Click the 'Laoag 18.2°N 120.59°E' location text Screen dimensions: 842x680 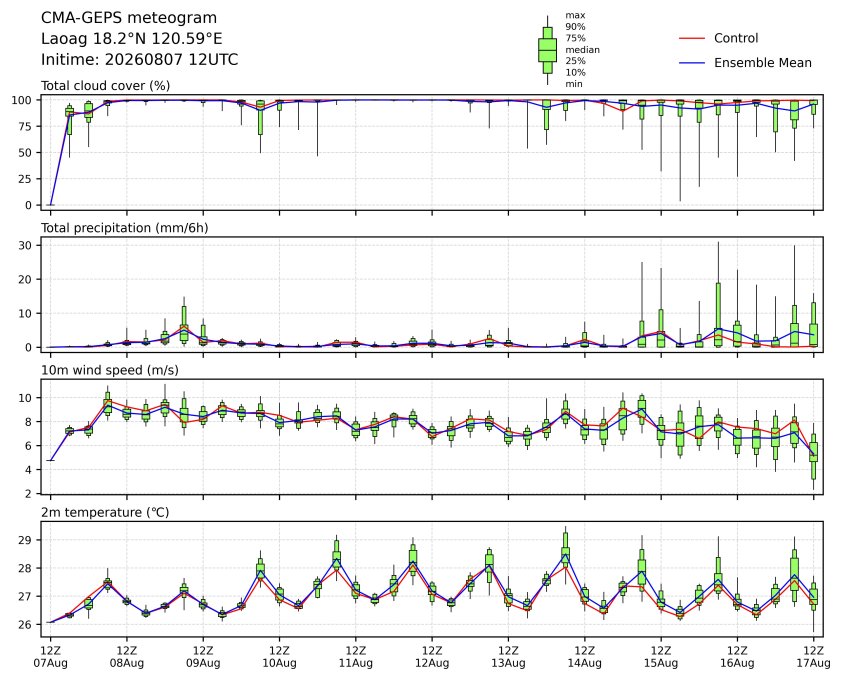pos(132,39)
